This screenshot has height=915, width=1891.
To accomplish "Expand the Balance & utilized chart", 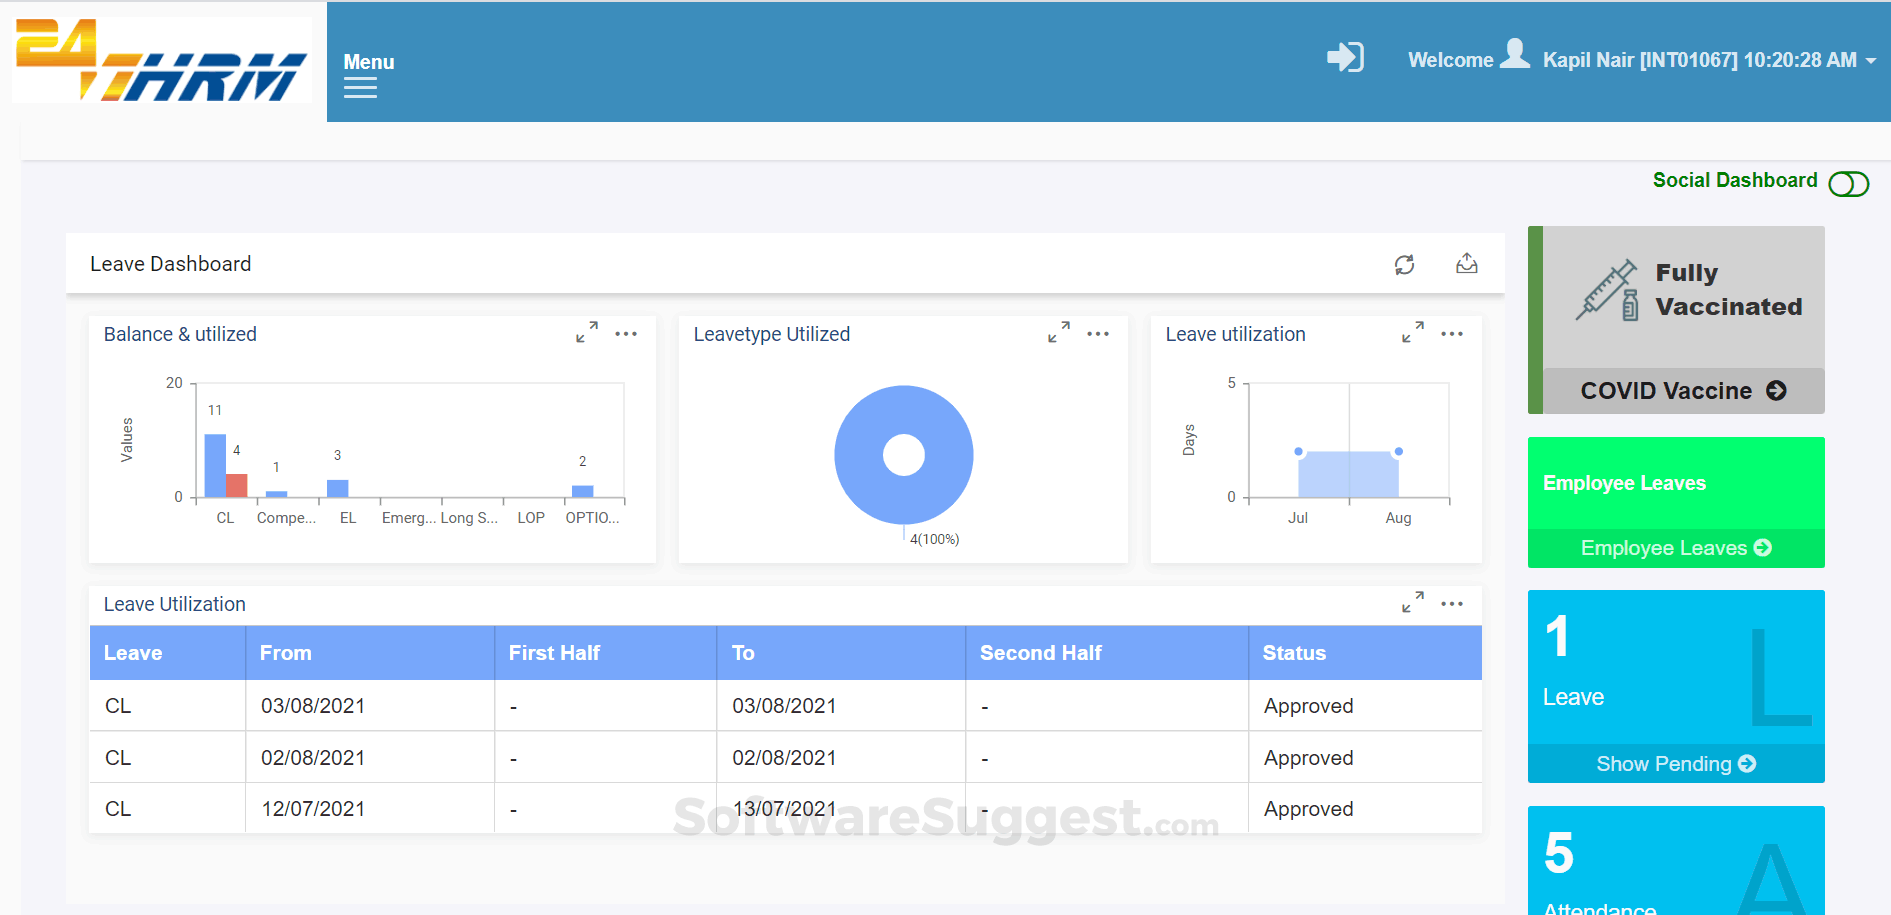I will tap(587, 332).
